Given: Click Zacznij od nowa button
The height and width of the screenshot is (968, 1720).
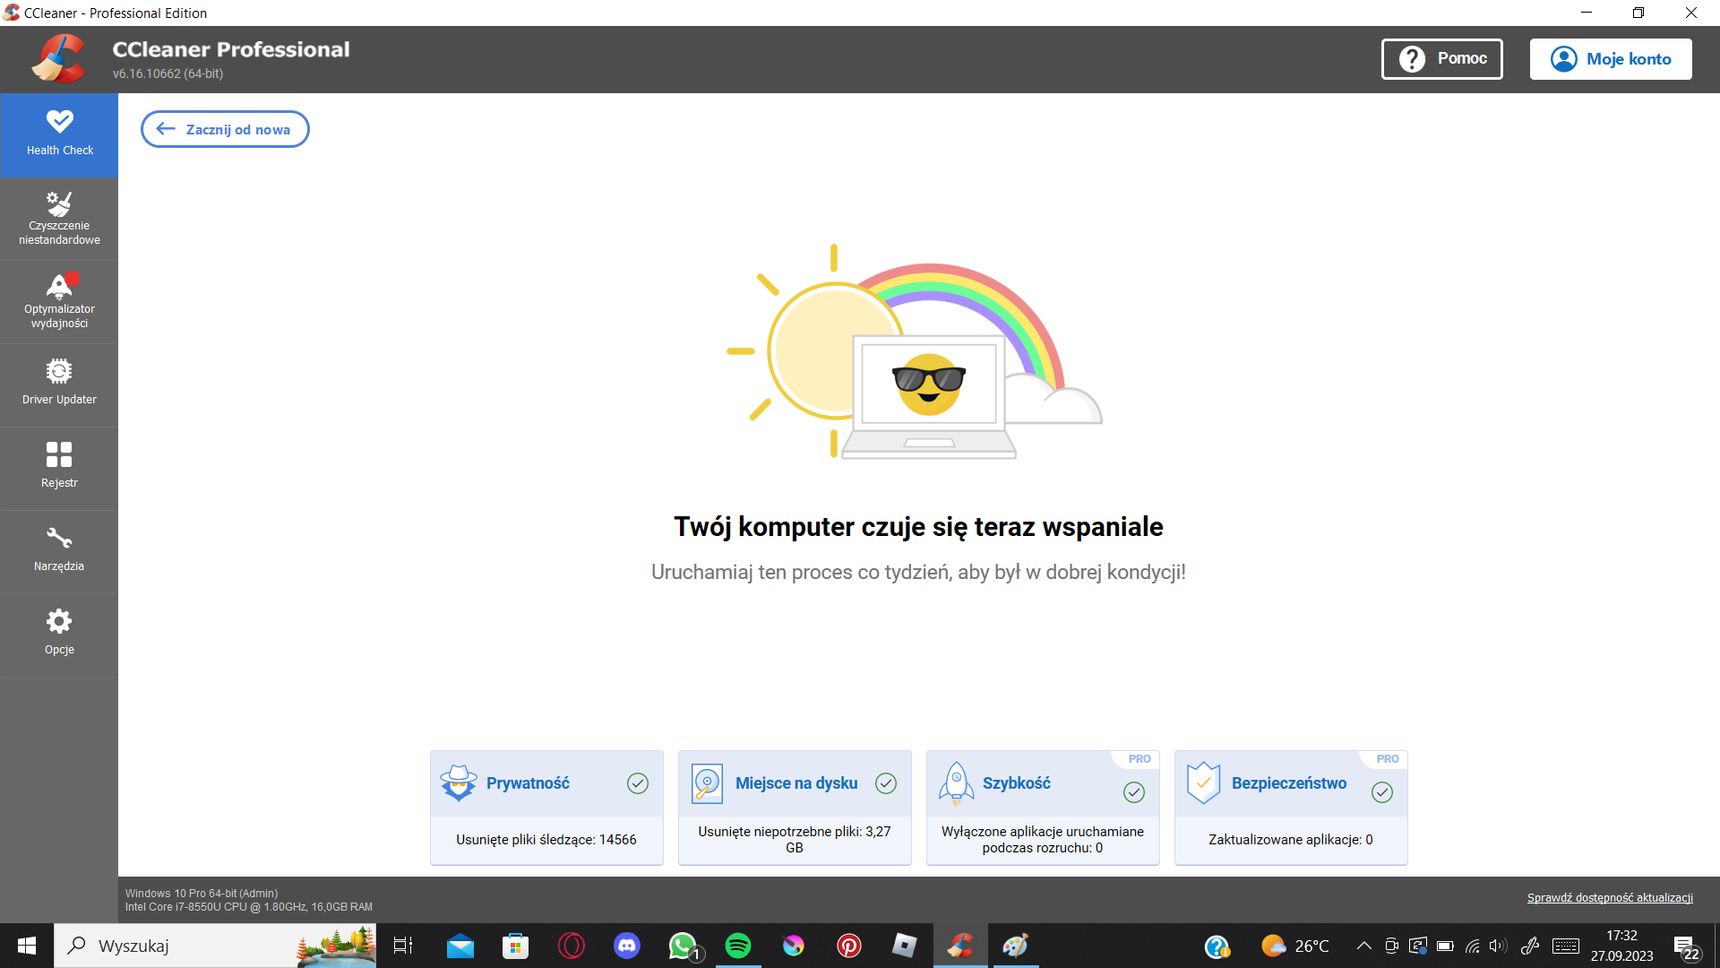Looking at the screenshot, I should point(225,129).
